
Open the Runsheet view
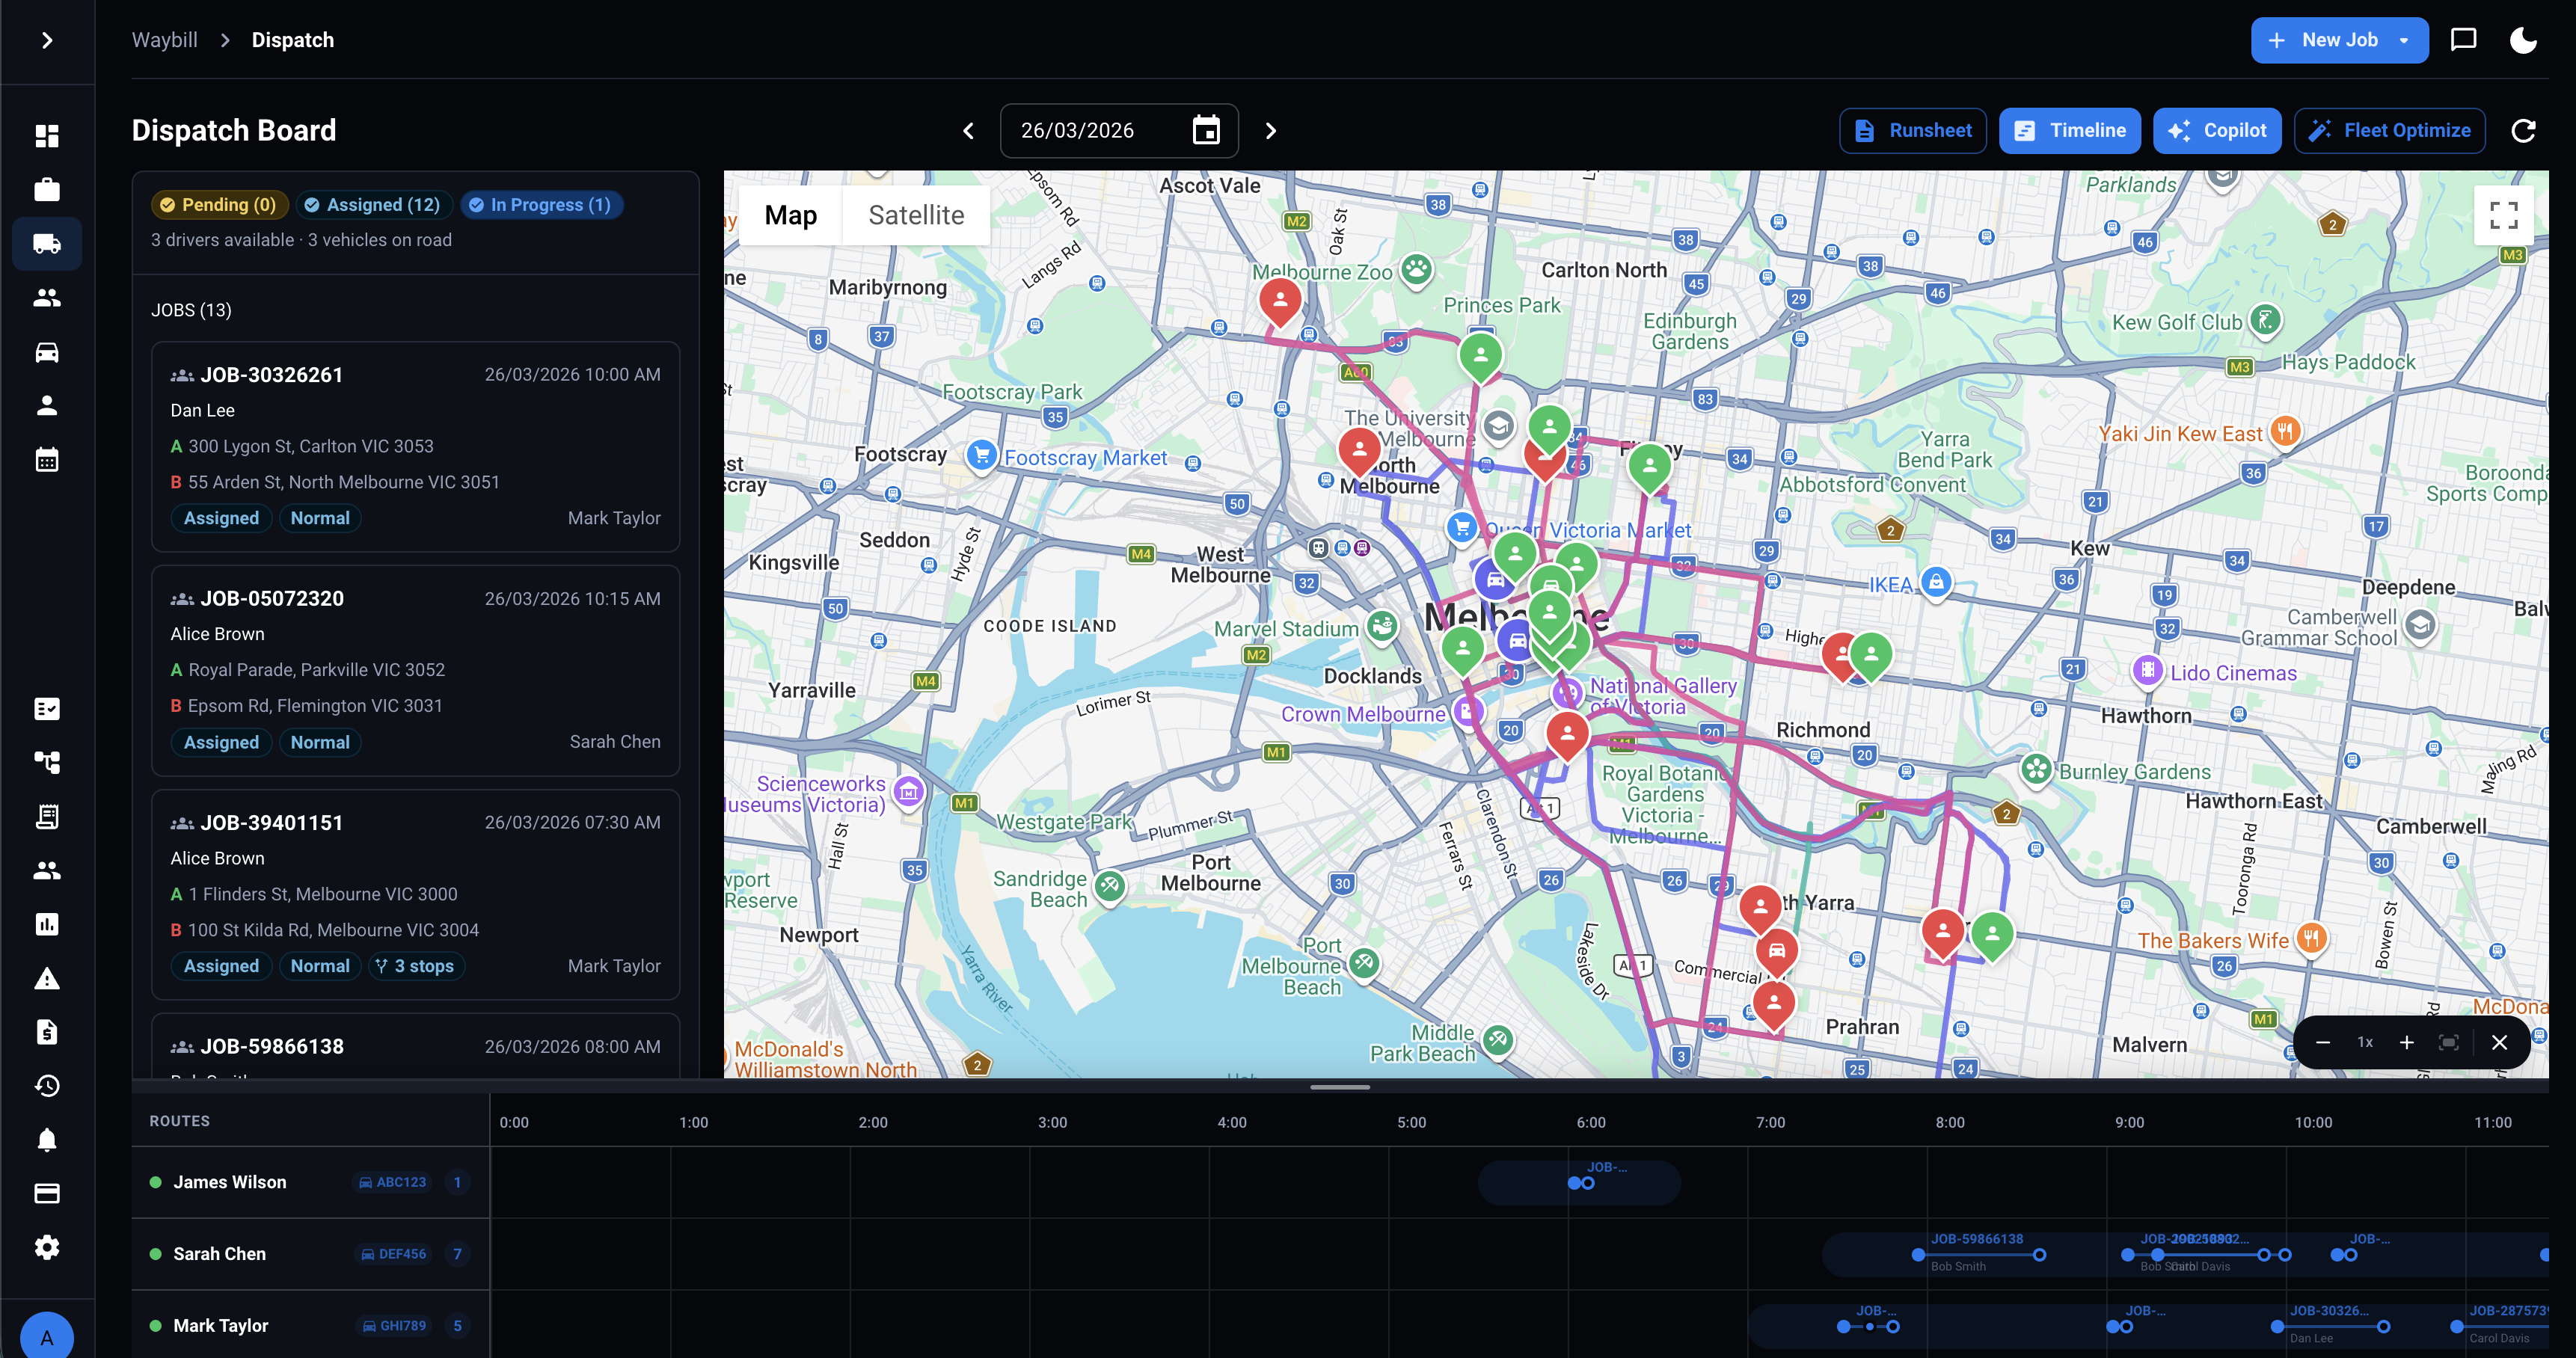click(x=1912, y=131)
